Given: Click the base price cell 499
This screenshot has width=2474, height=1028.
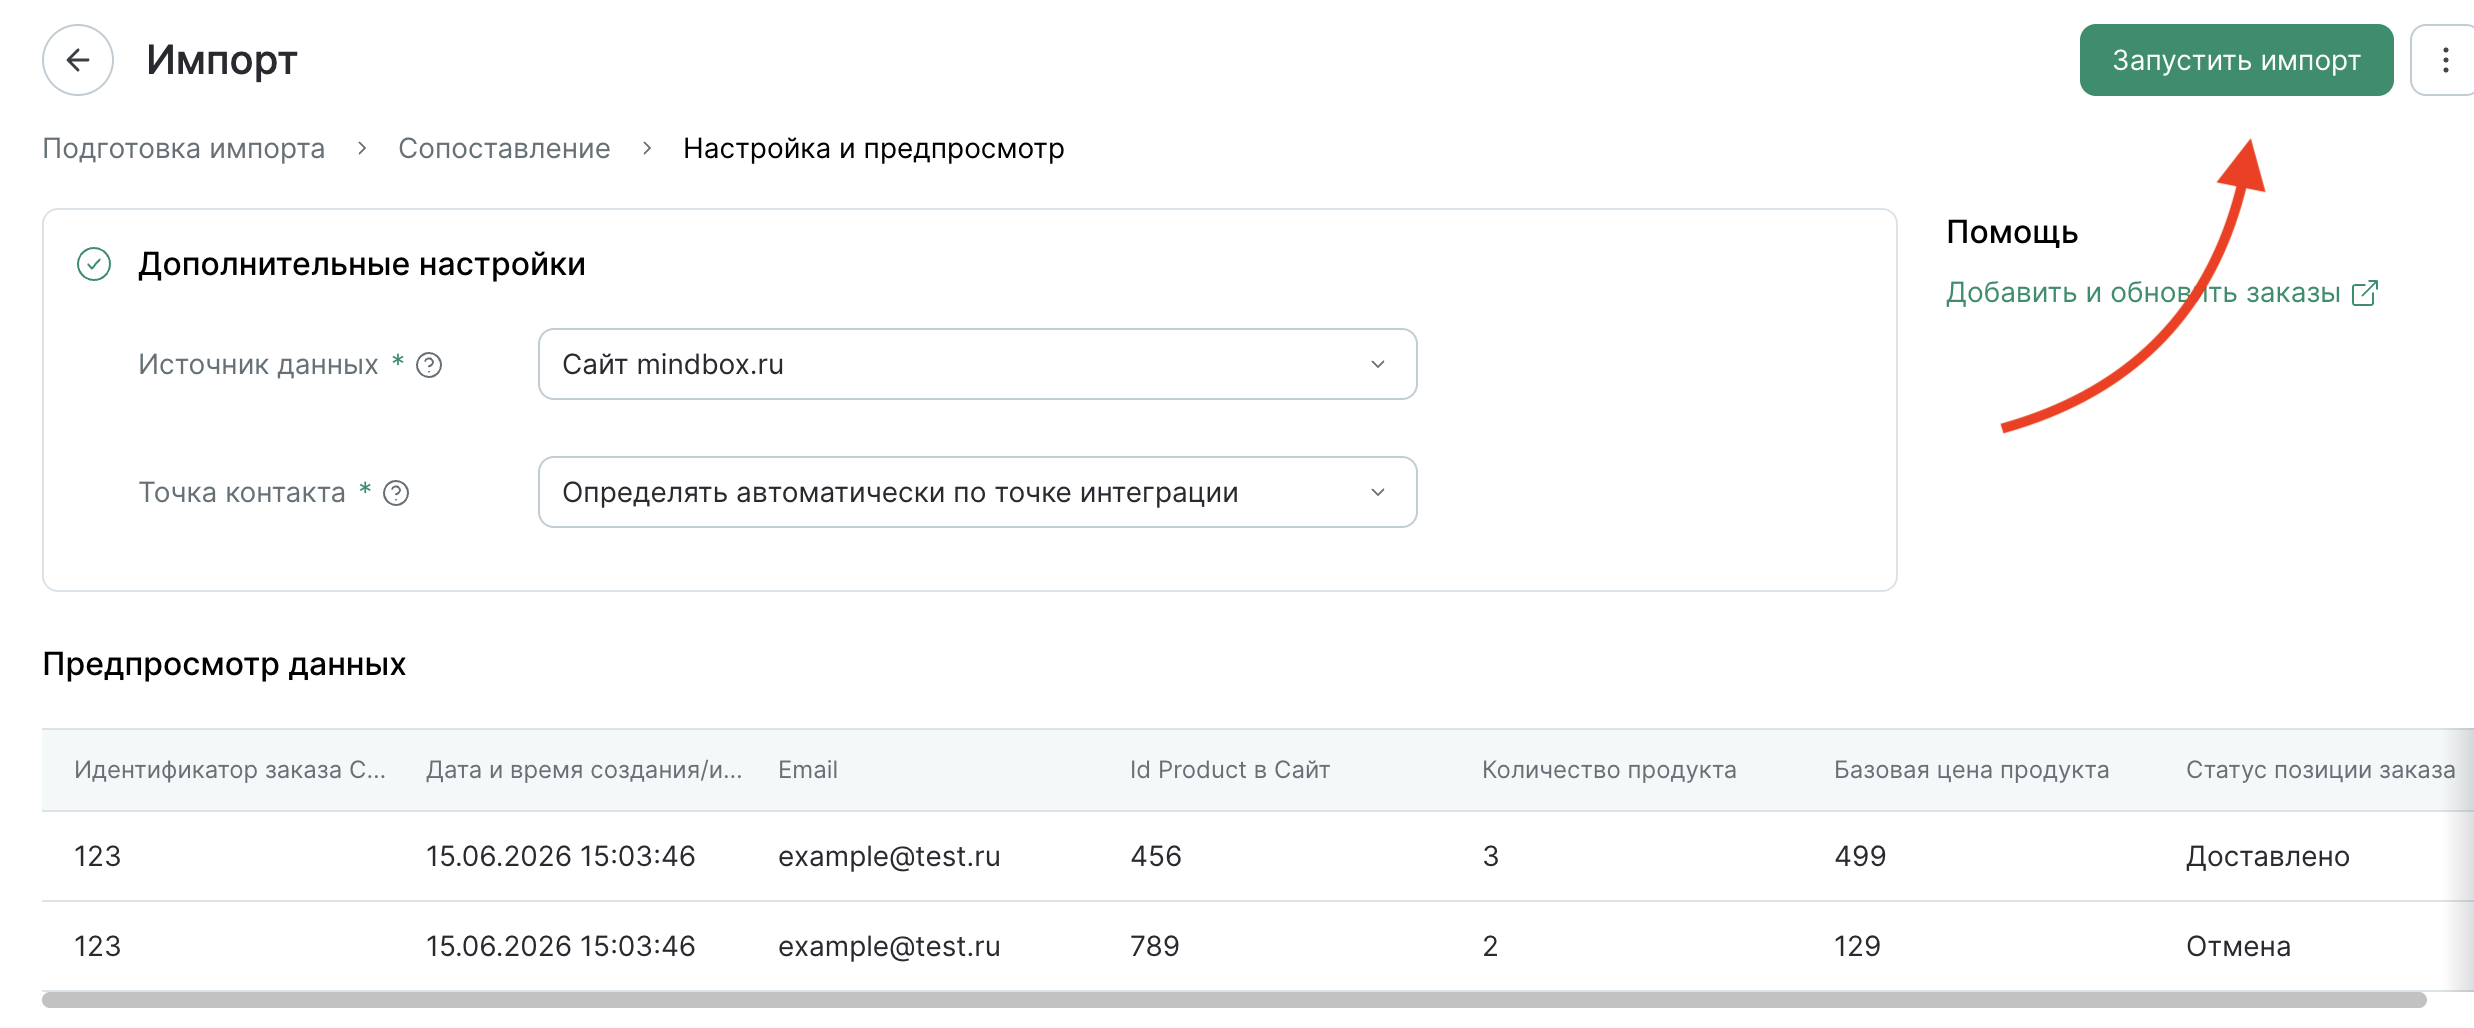Looking at the screenshot, I should click(1860, 856).
